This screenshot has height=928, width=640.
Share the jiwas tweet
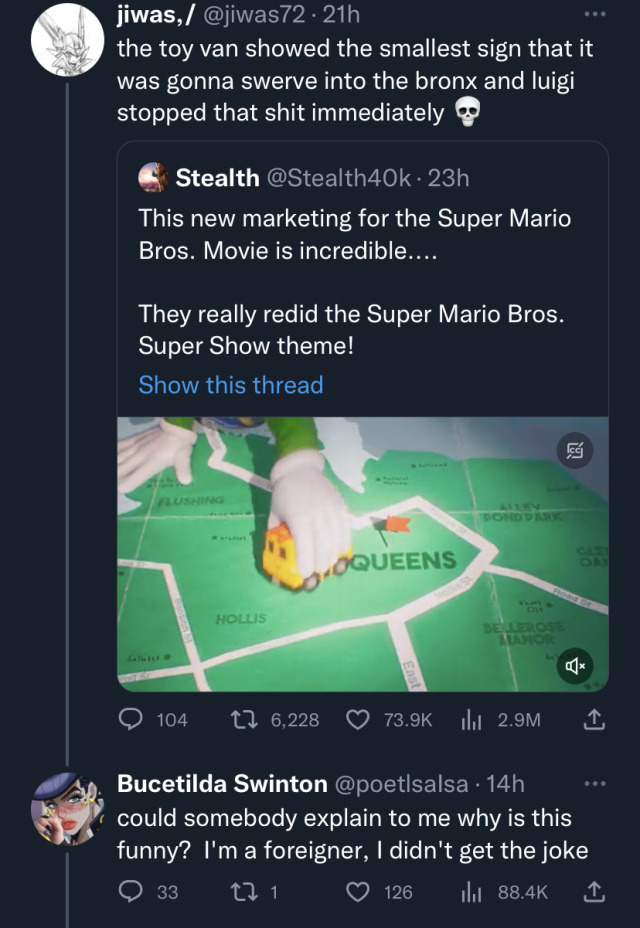(593, 718)
